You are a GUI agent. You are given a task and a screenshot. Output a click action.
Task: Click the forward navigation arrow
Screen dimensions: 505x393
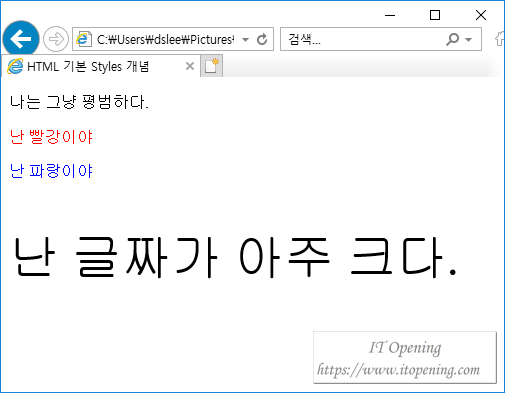point(56,39)
